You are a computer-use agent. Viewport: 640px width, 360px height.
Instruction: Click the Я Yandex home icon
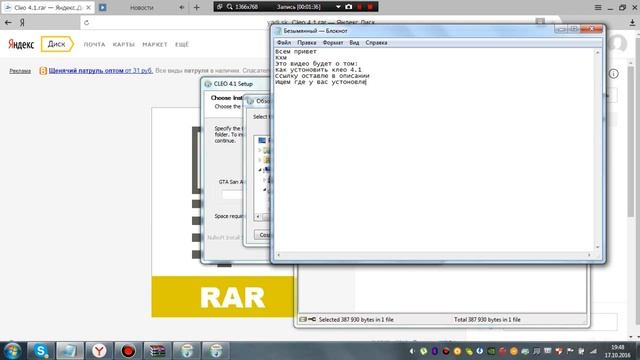[x=22, y=22]
